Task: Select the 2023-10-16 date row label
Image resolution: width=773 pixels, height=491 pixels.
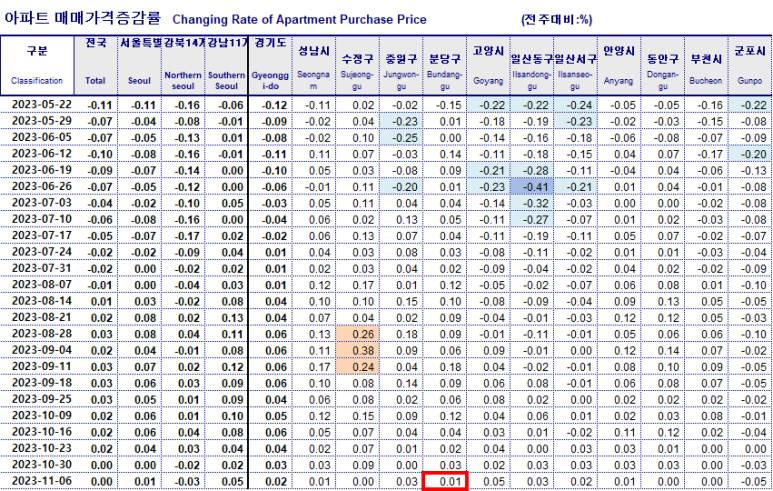Action: pyautogui.click(x=42, y=431)
